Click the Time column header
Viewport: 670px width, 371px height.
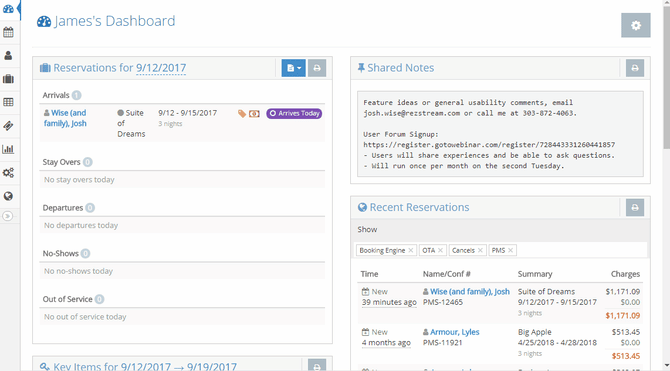click(369, 274)
